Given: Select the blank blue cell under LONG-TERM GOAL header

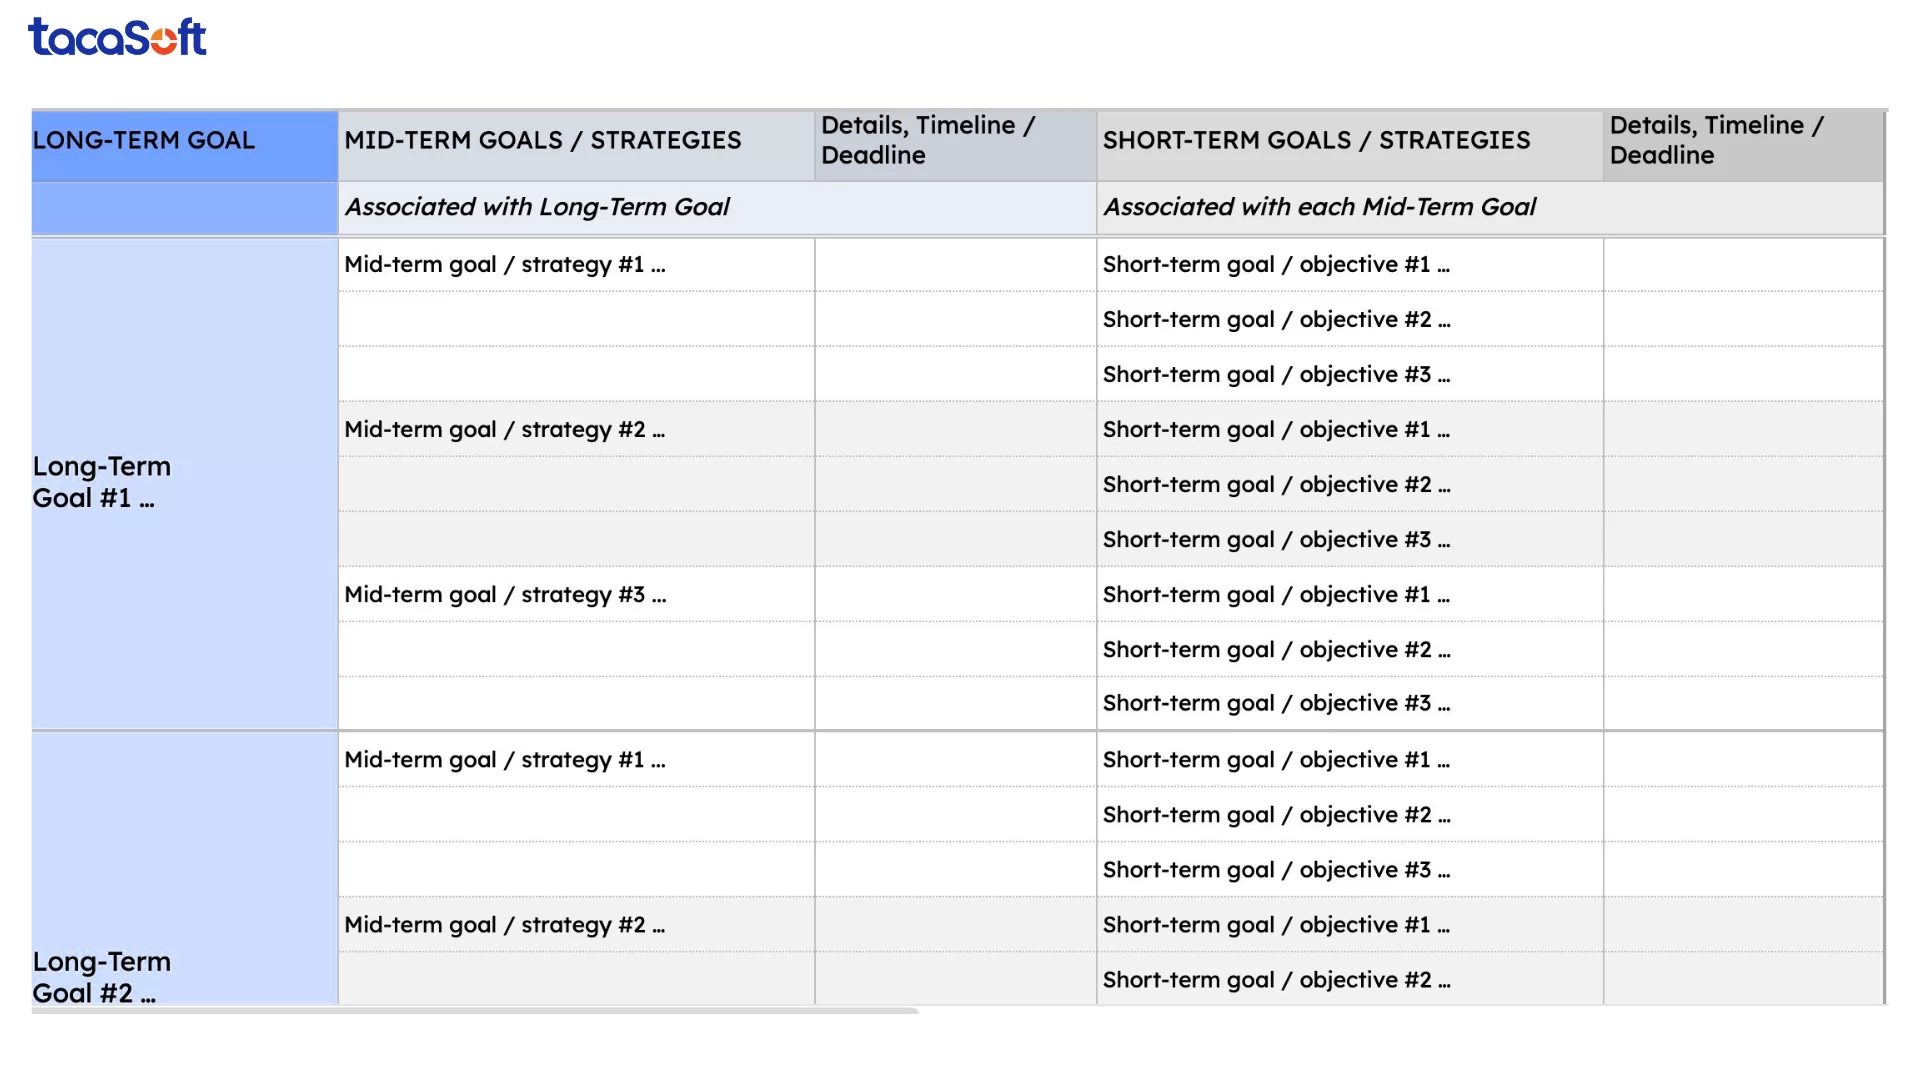Looking at the screenshot, I should click(x=184, y=207).
